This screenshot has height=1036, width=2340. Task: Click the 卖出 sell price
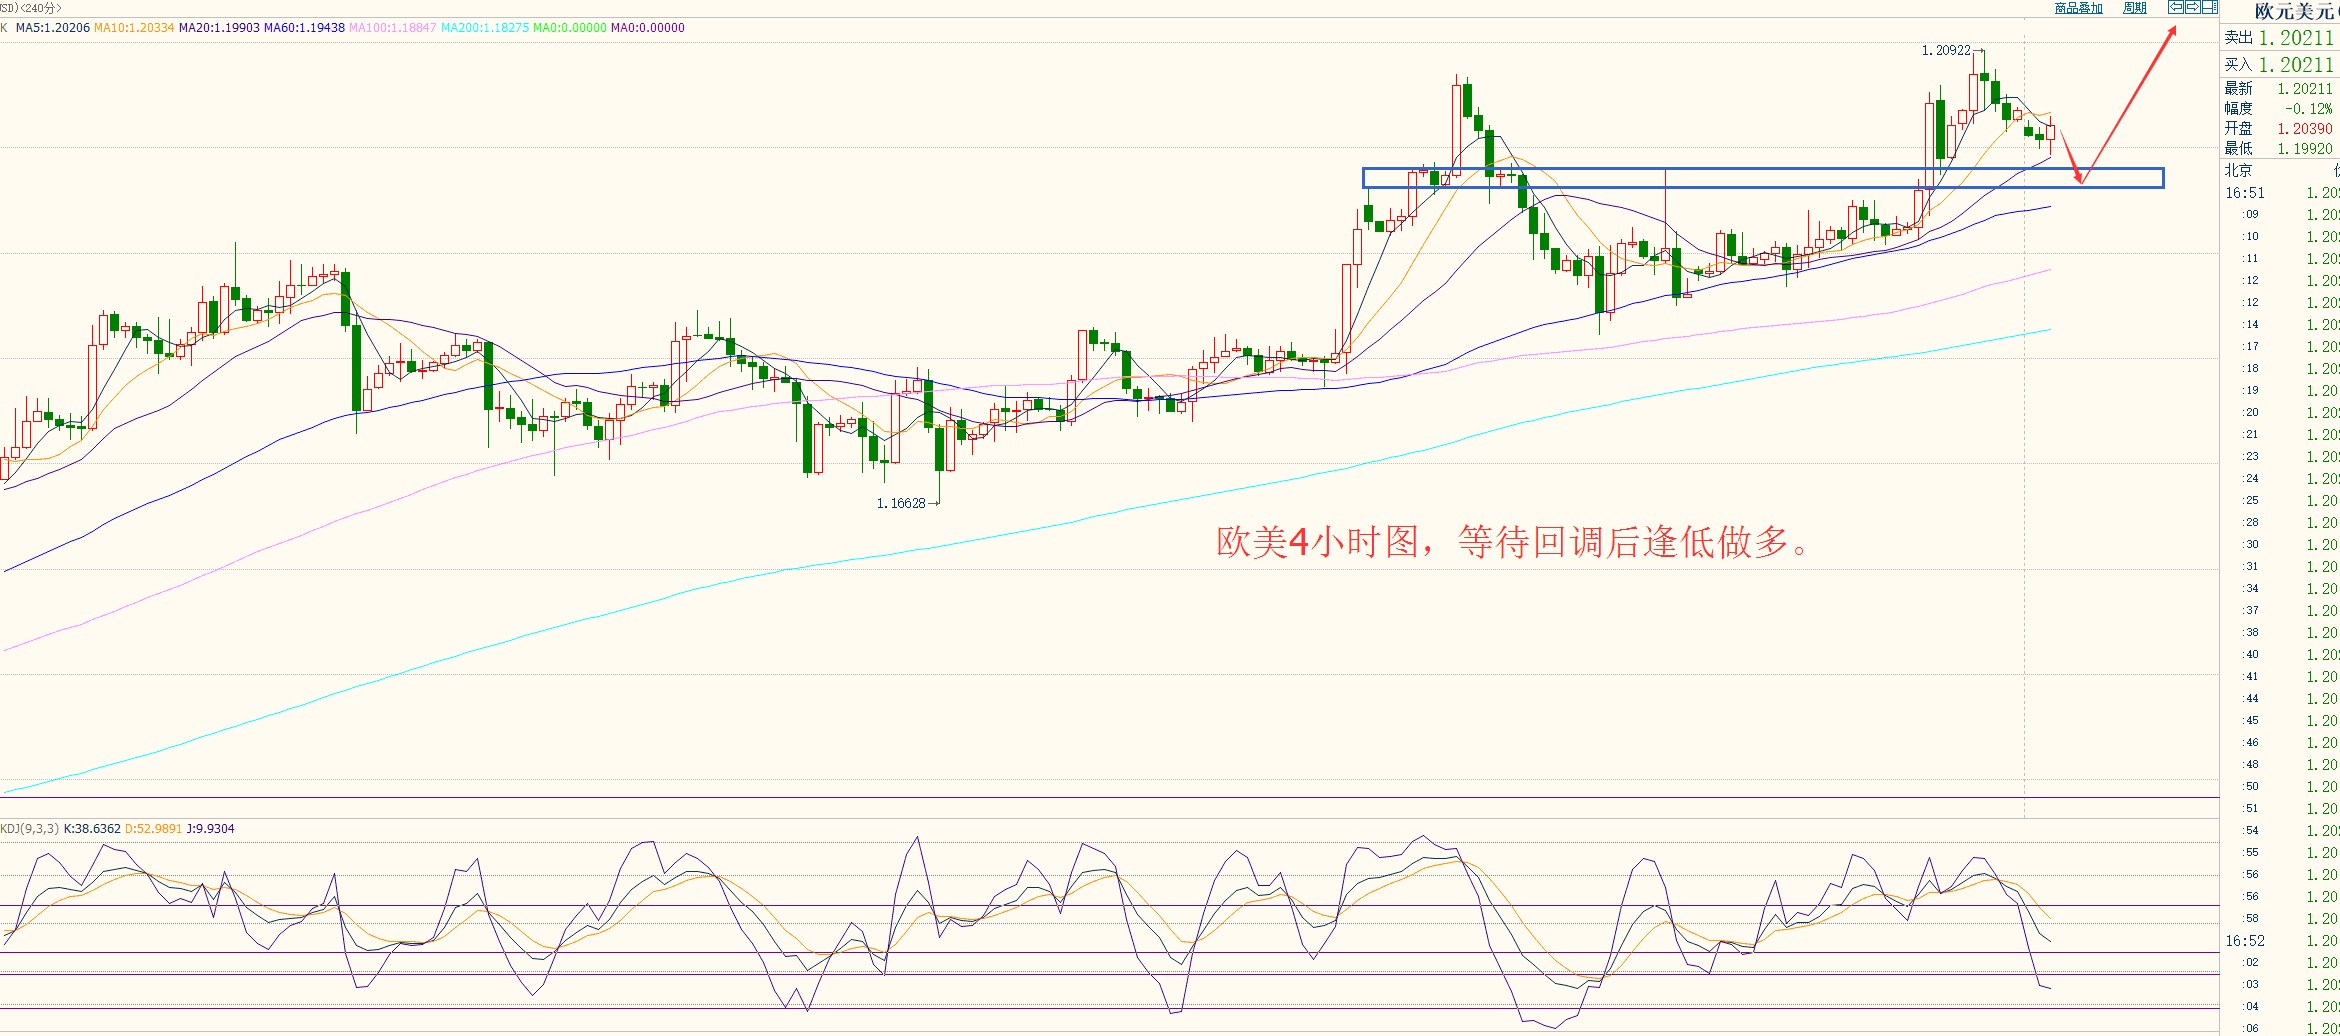[x=2295, y=38]
